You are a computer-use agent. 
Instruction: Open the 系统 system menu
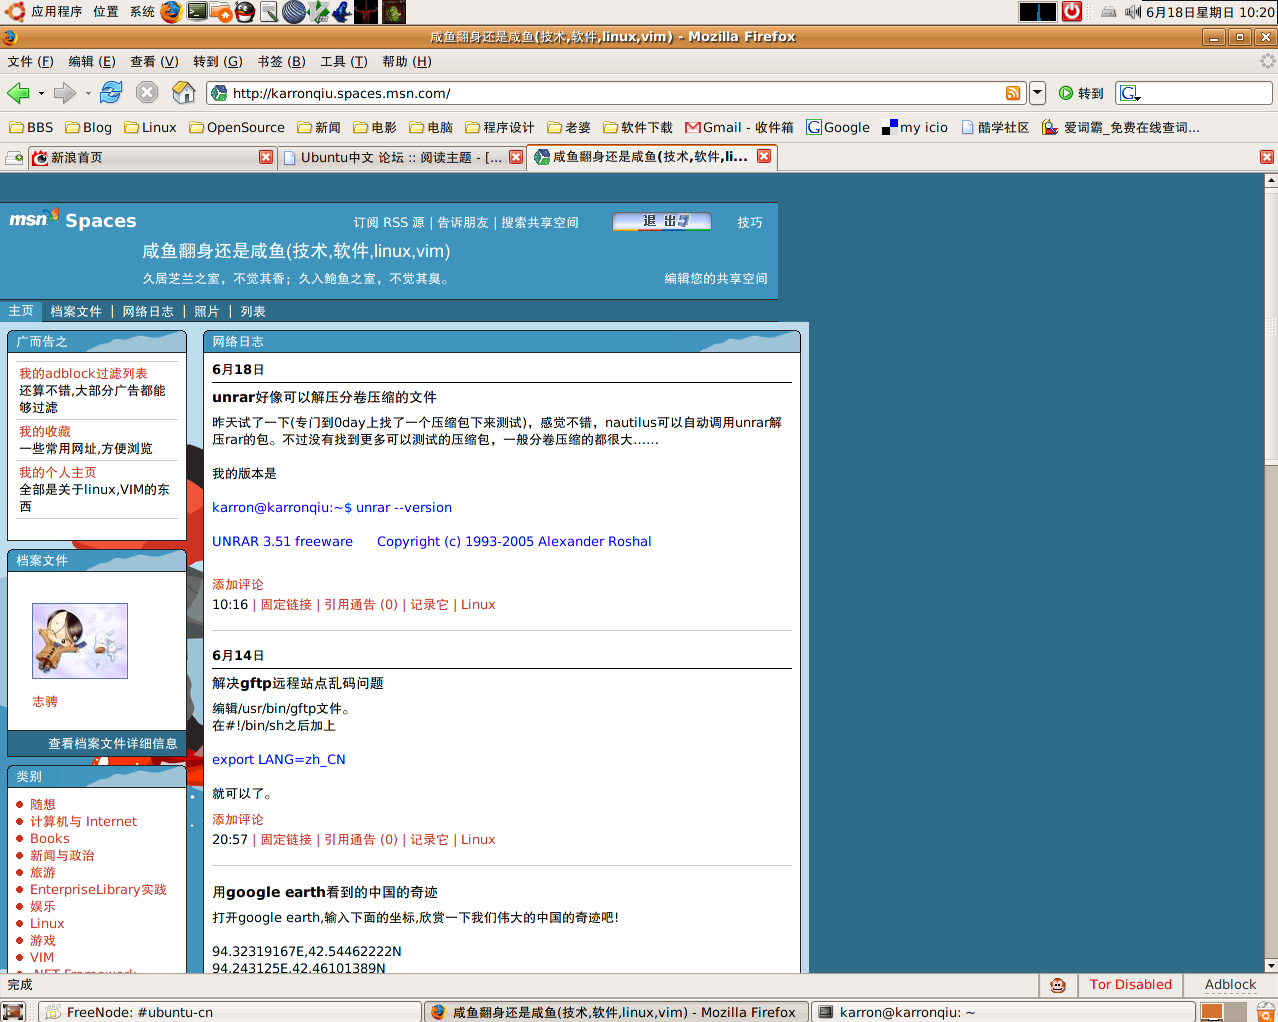pos(142,12)
